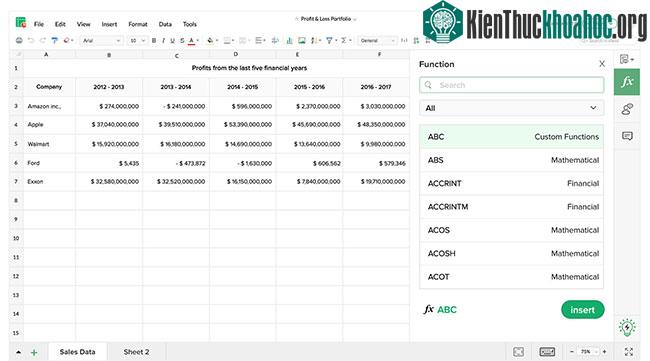Enter full screen mode
Viewport: 650px width, 361px height.
(628, 352)
